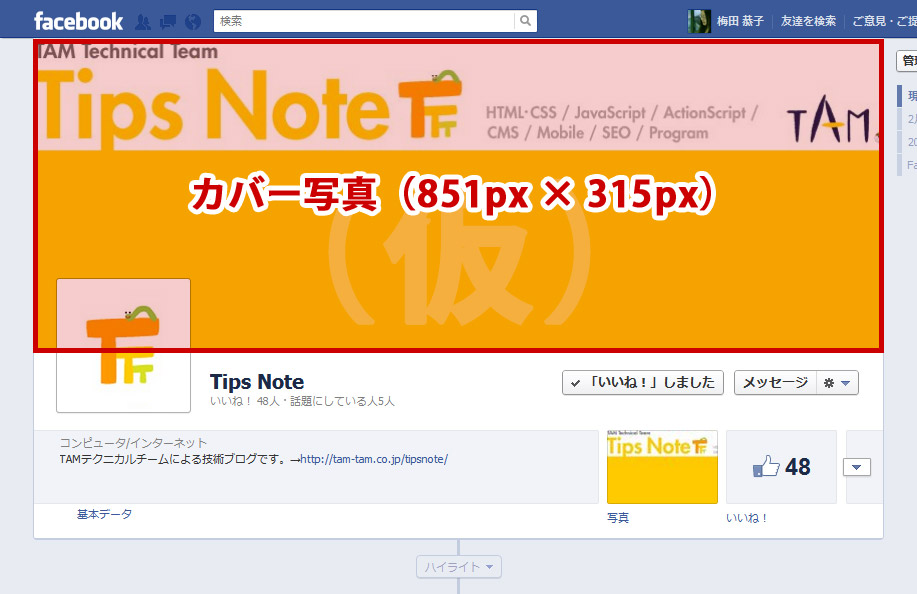Click the Facebook logo
This screenshot has height=594, width=917.
(x=78, y=22)
